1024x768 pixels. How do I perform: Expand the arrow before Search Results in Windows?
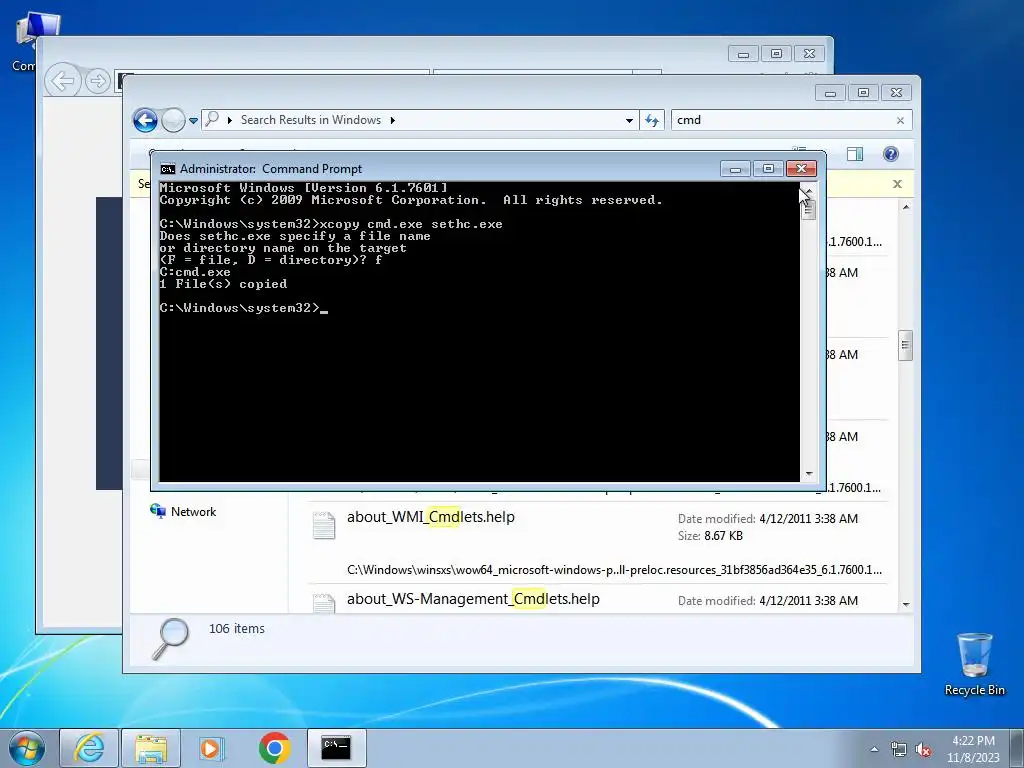pyautogui.click(x=230, y=120)
